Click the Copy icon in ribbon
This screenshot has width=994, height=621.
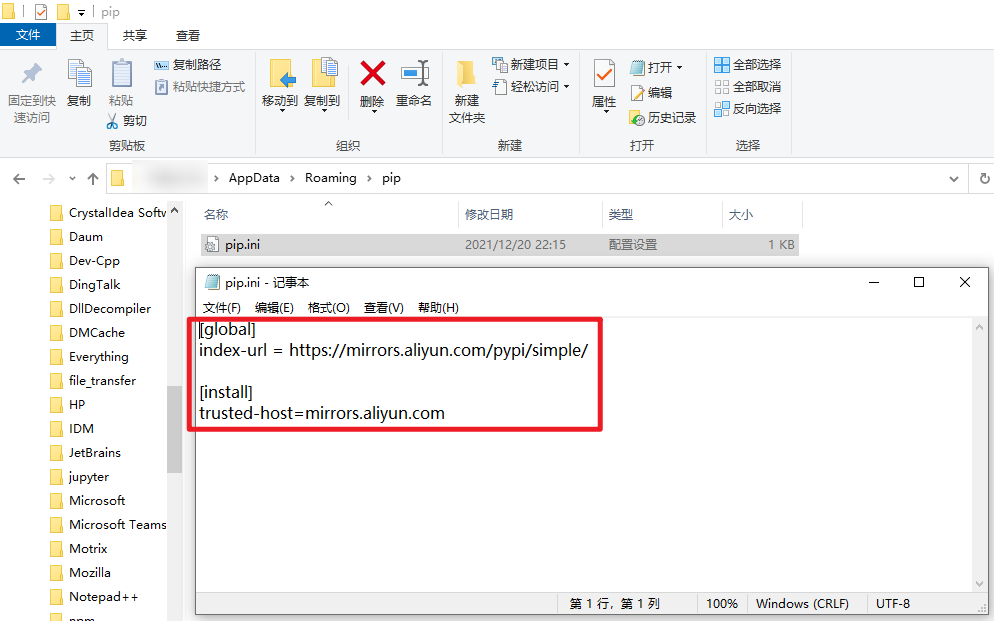(80, 74)
